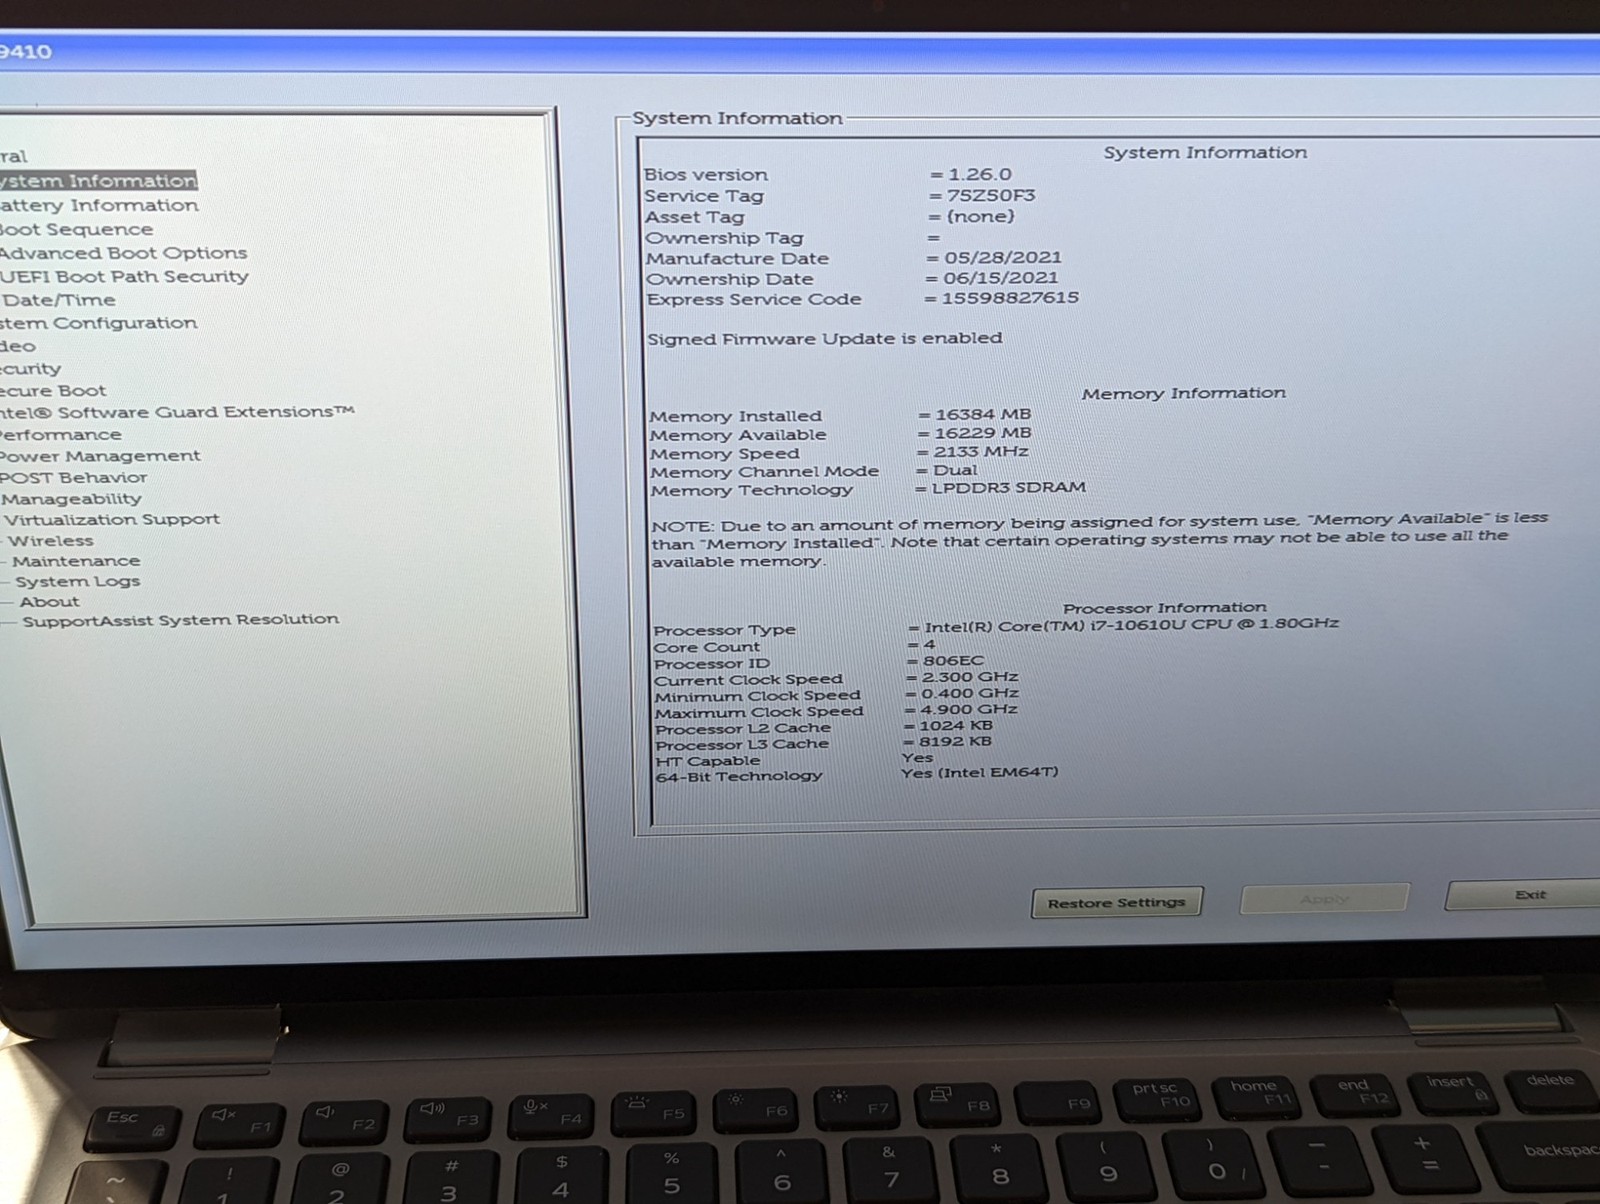Viewport: 1600px width, 1204px height.
Task: Expand the Performance category
Action: pyautogui.click(x=61, y=435)
